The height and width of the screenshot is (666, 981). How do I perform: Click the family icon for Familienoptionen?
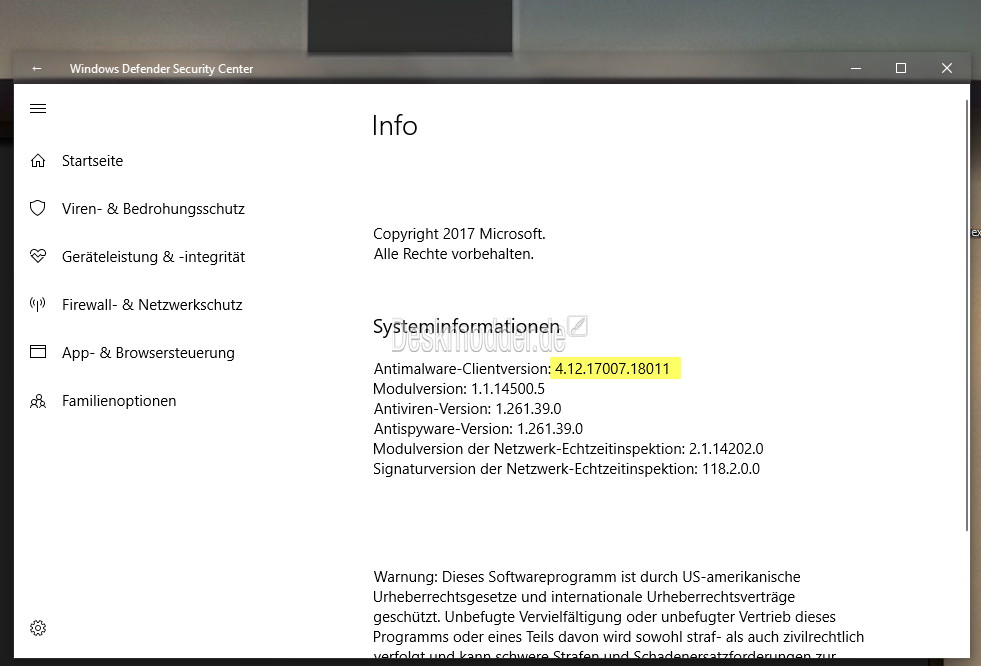38,401
